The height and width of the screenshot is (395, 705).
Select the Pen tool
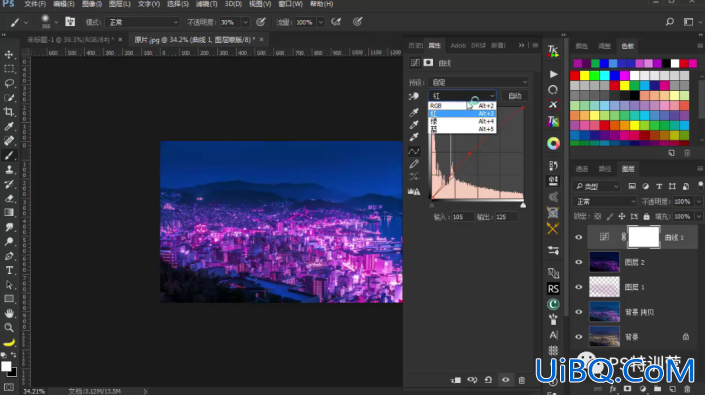point(9,256)
